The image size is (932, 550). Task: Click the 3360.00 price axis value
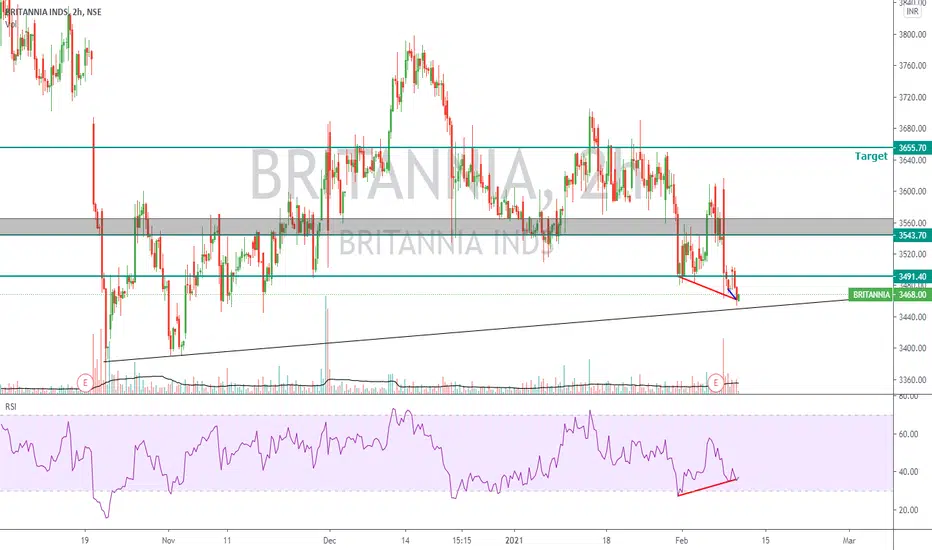(x=912, y=380)
